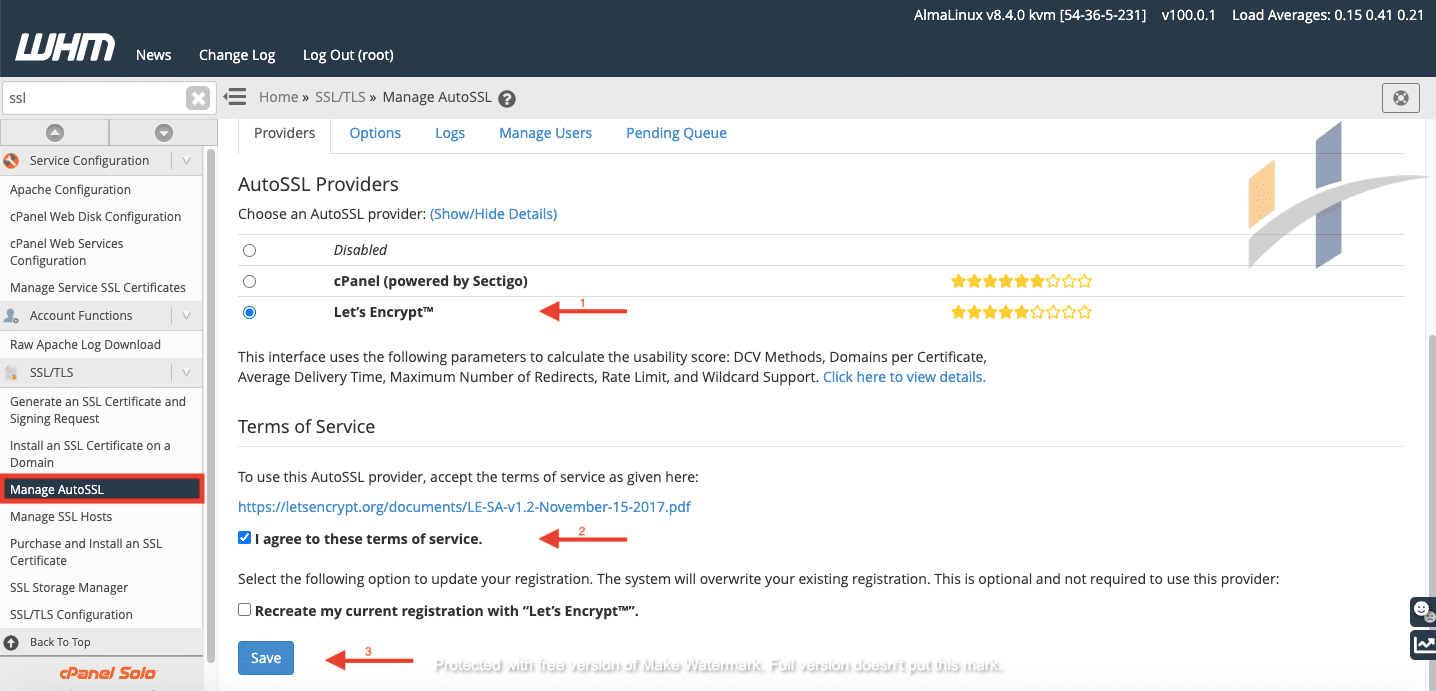
Task: Collapse the Service Configuration section
Action: 186,160
